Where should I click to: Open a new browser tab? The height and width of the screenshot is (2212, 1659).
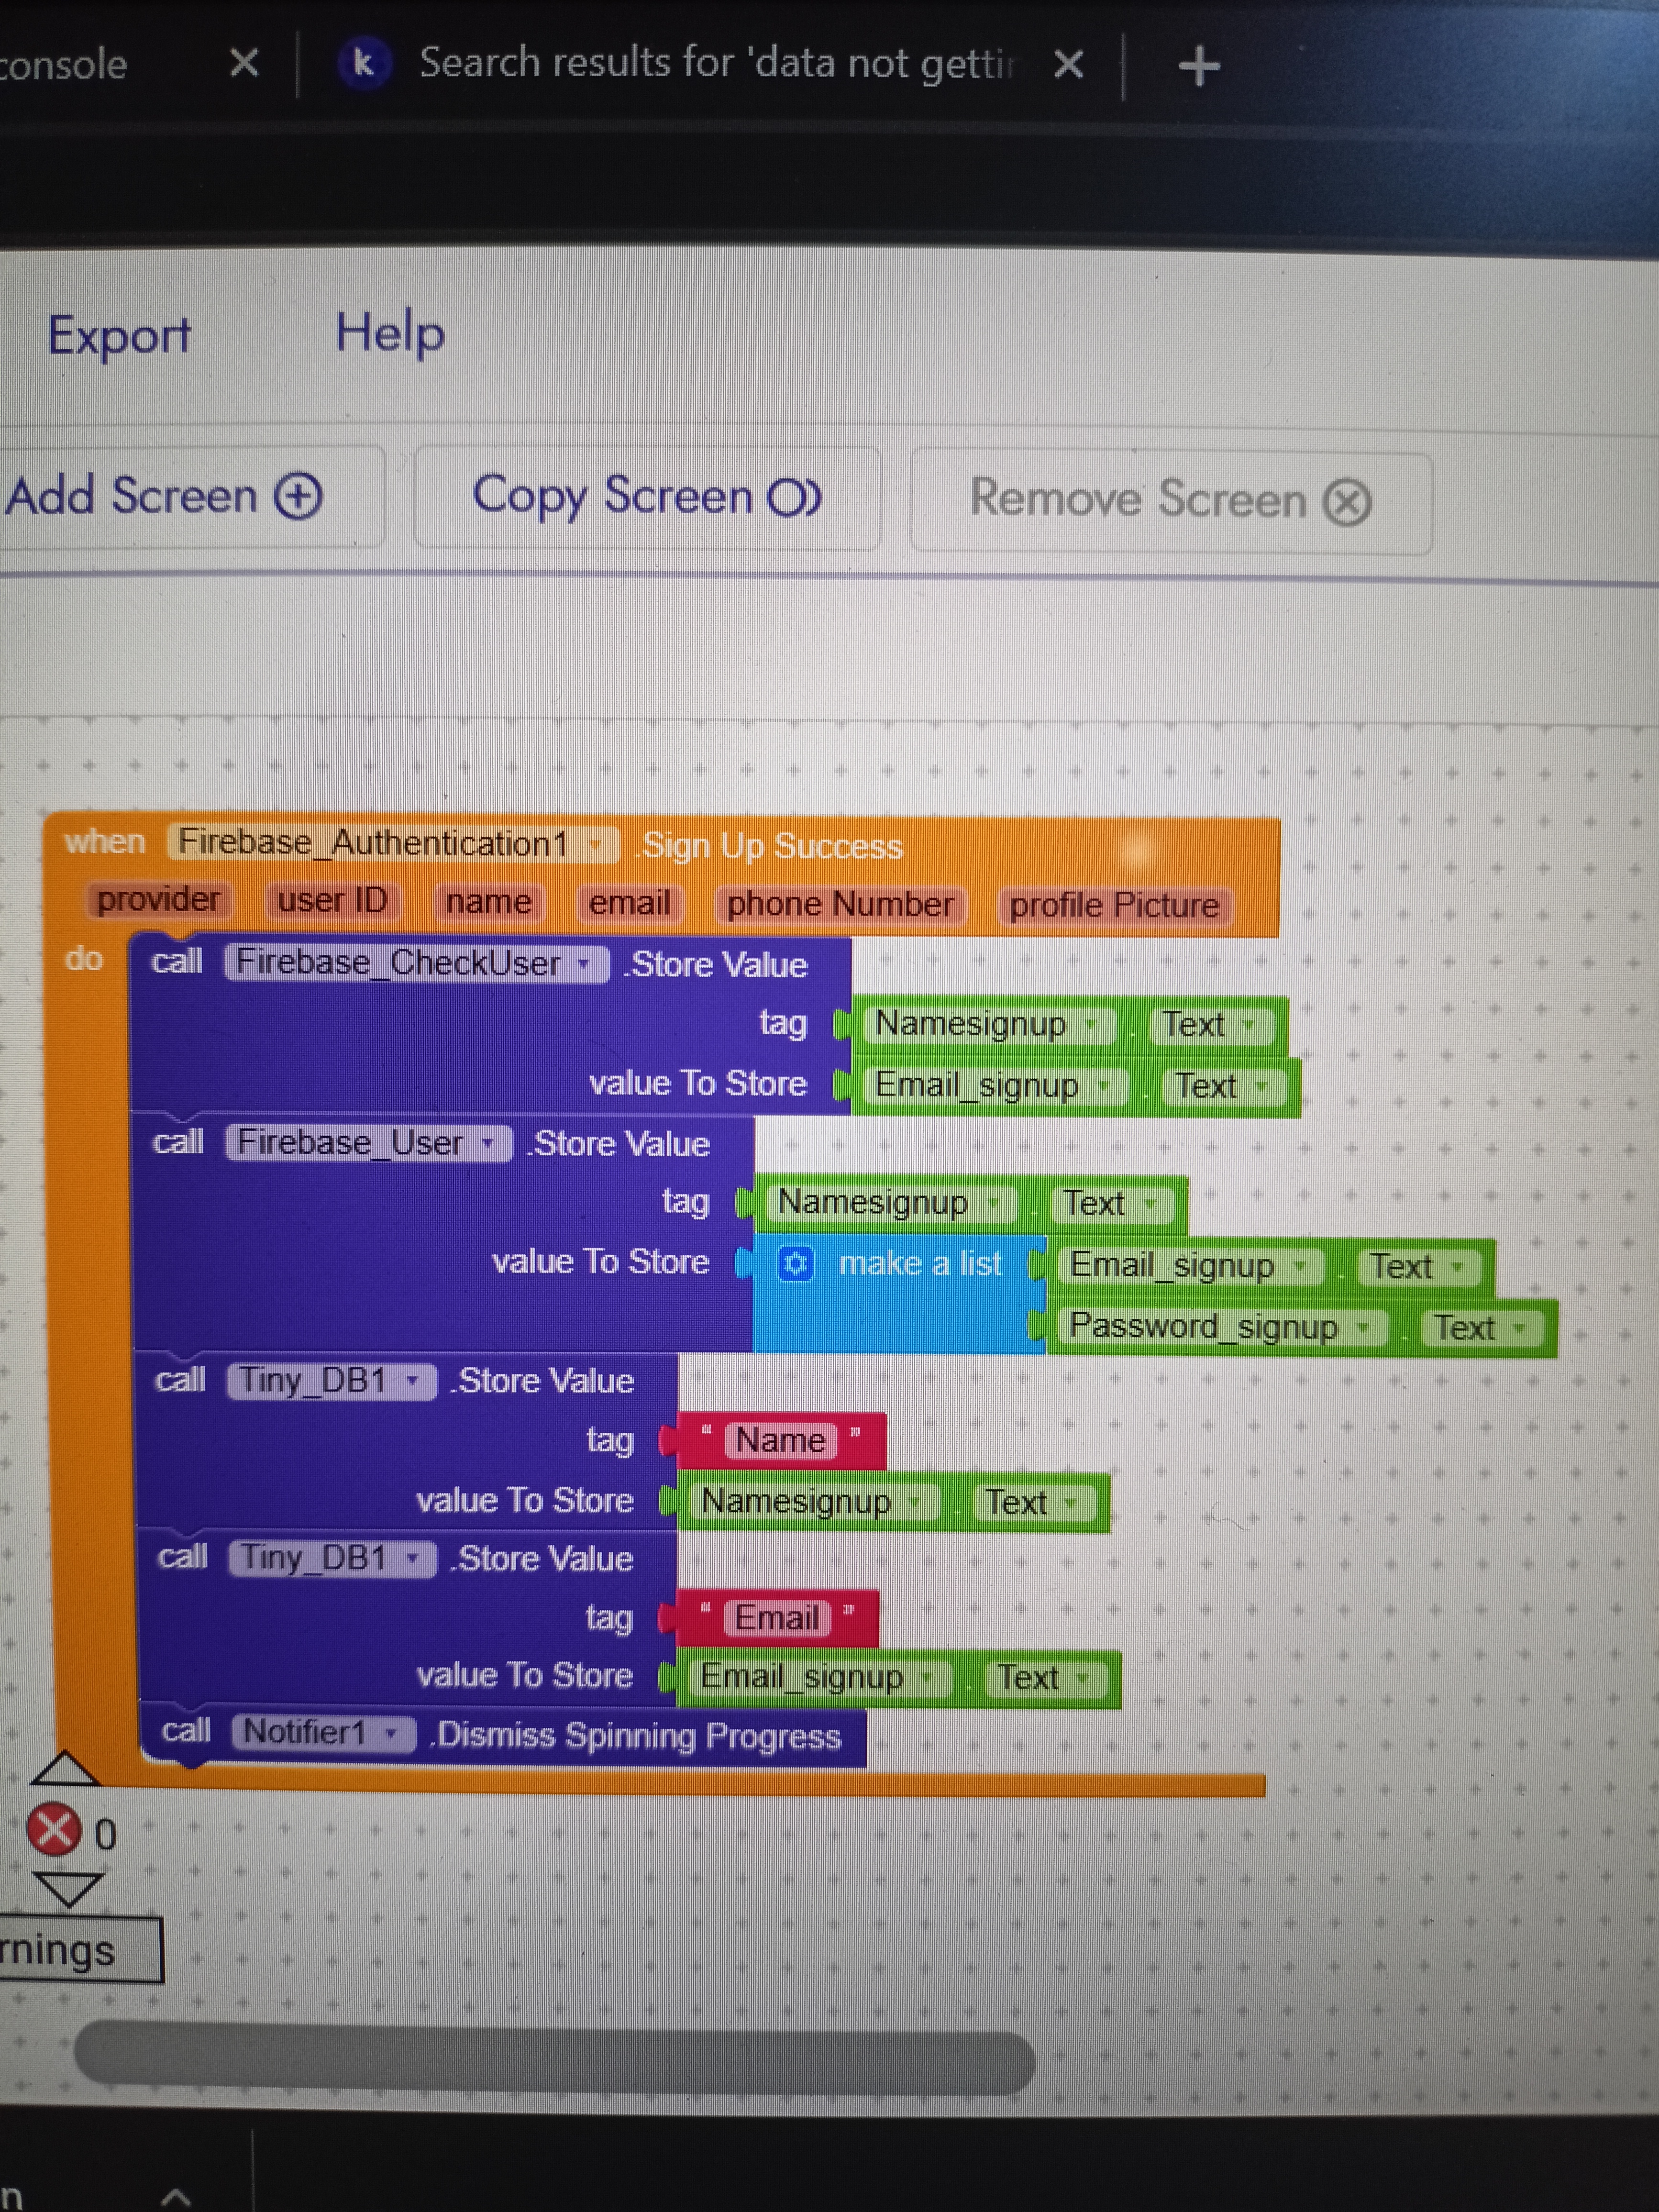tap(1199, 66)
